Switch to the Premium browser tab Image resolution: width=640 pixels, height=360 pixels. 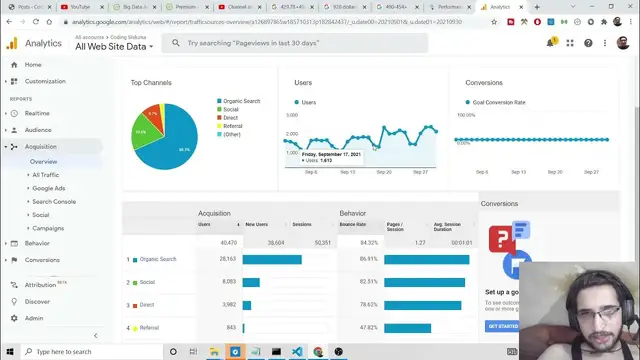tap(187, 7)
